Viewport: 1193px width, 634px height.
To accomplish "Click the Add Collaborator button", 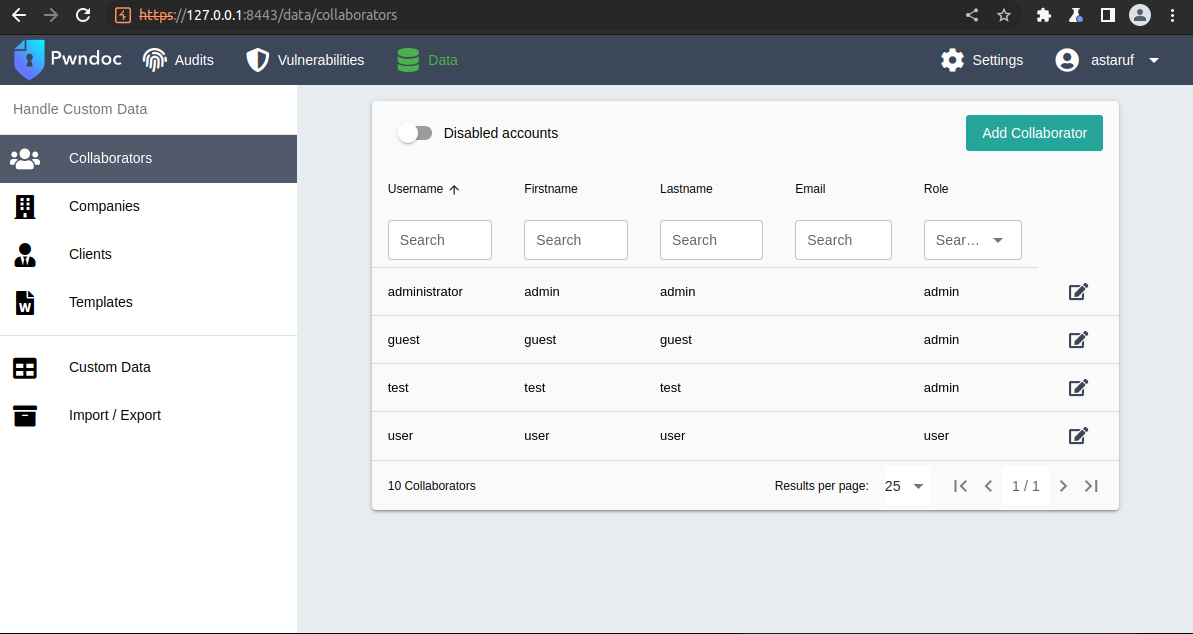I will coord(1034,133).
